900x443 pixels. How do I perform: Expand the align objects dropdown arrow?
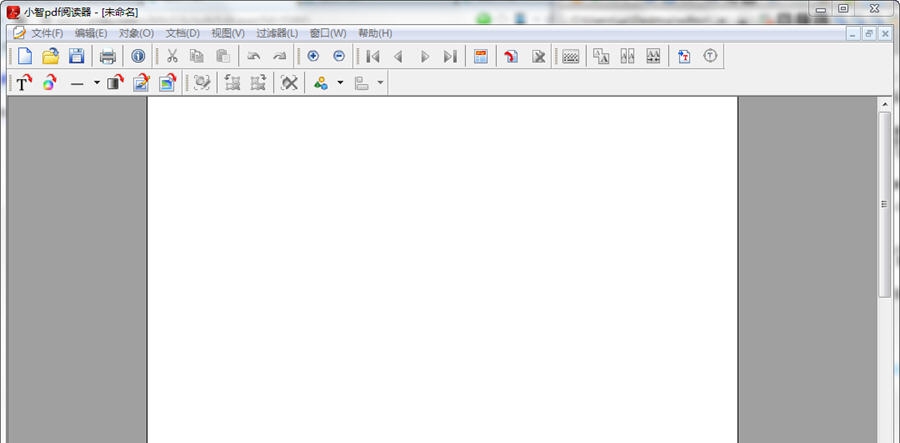tap(380, 83)
